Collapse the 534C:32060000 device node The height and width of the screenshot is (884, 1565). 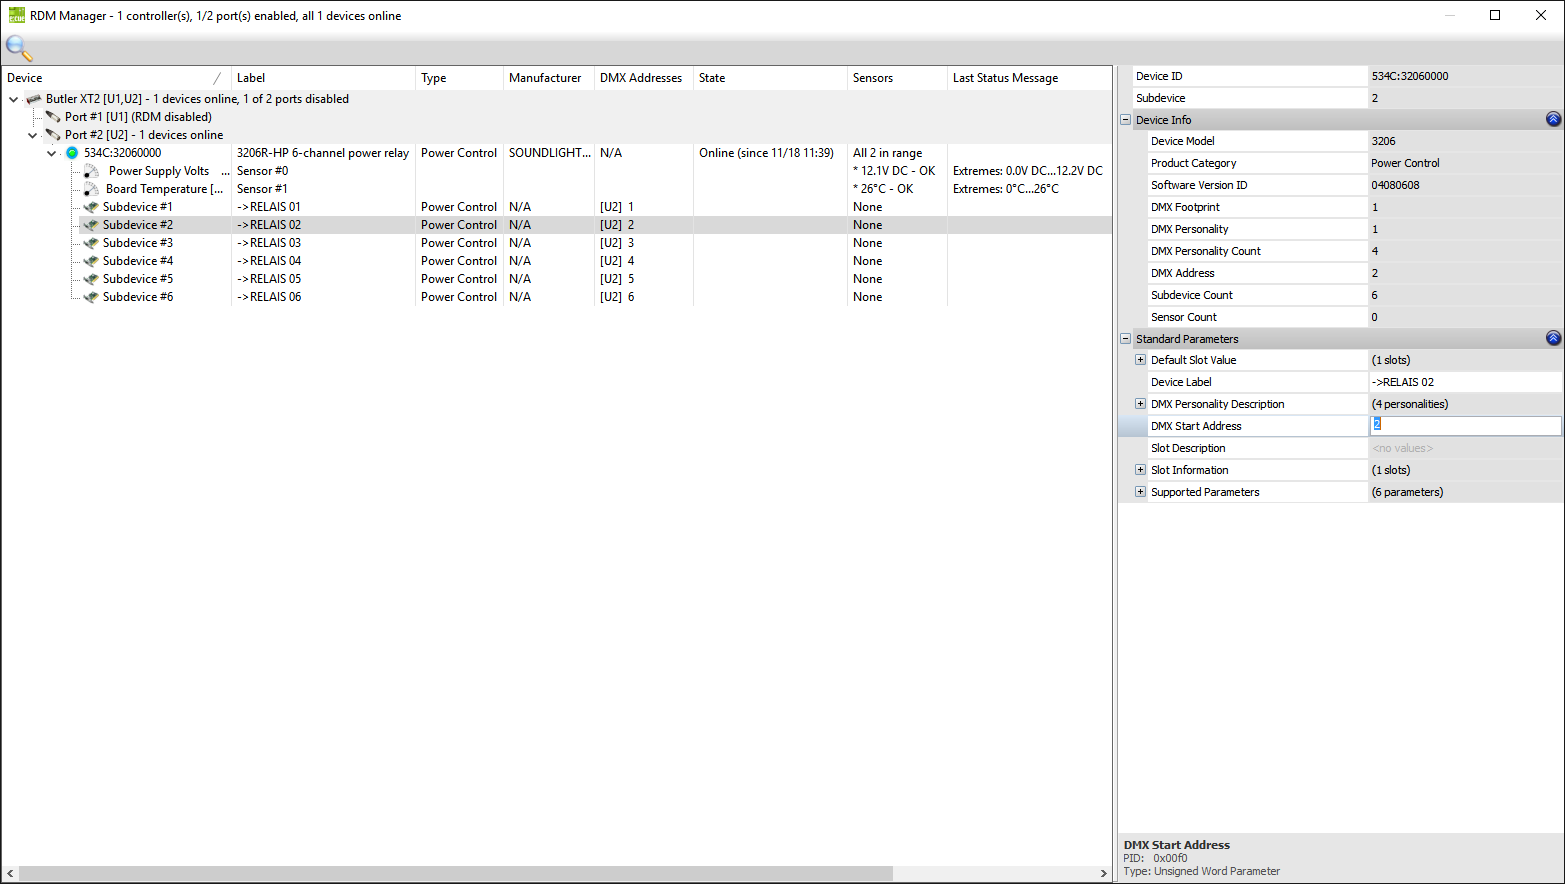point(52,153)
